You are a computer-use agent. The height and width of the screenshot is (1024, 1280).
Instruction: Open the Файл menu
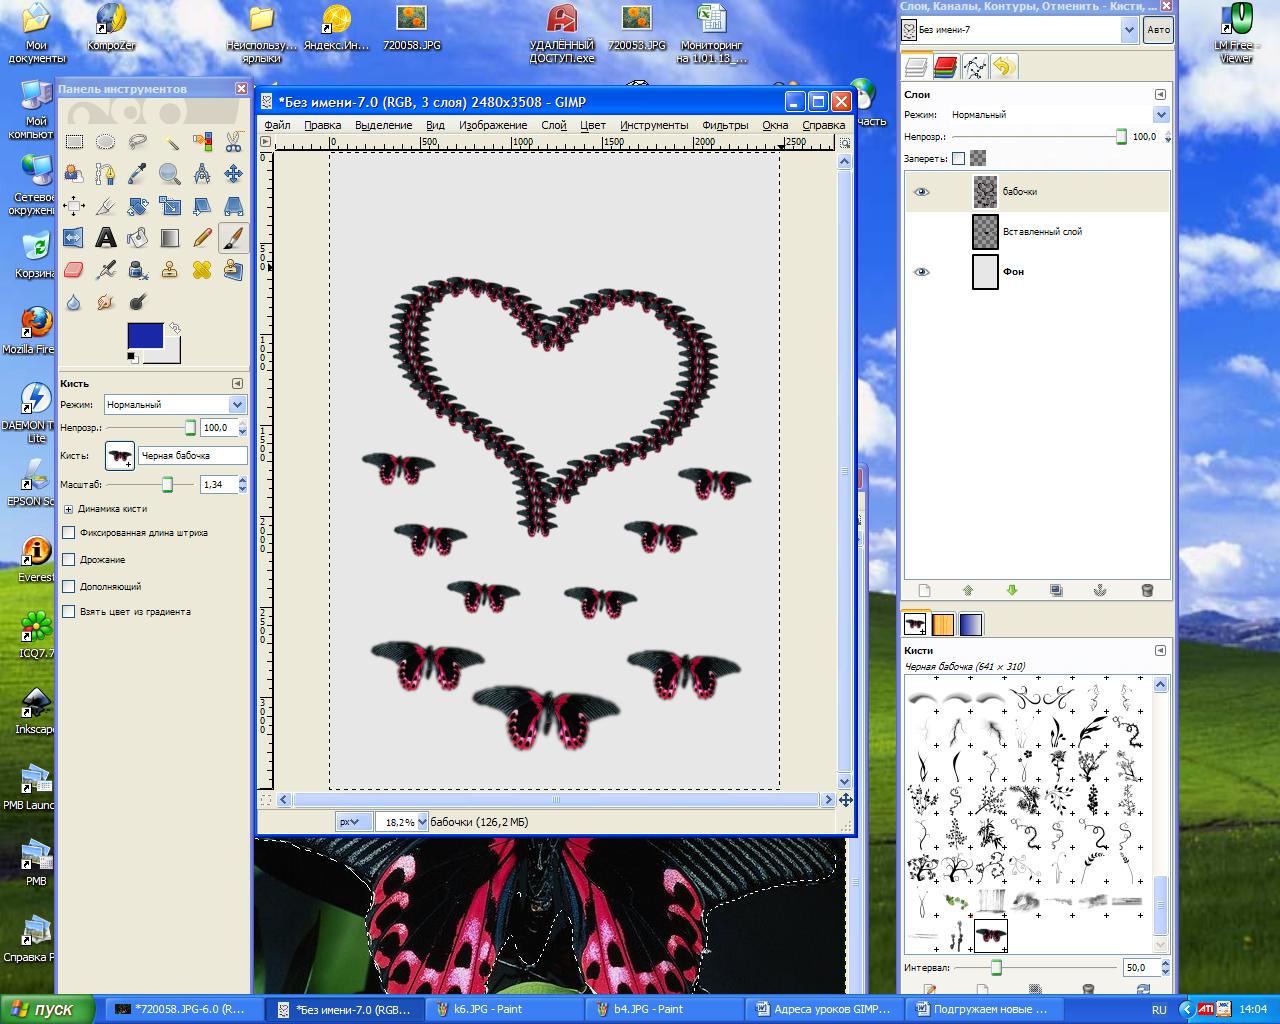click(x=277, y=125)
